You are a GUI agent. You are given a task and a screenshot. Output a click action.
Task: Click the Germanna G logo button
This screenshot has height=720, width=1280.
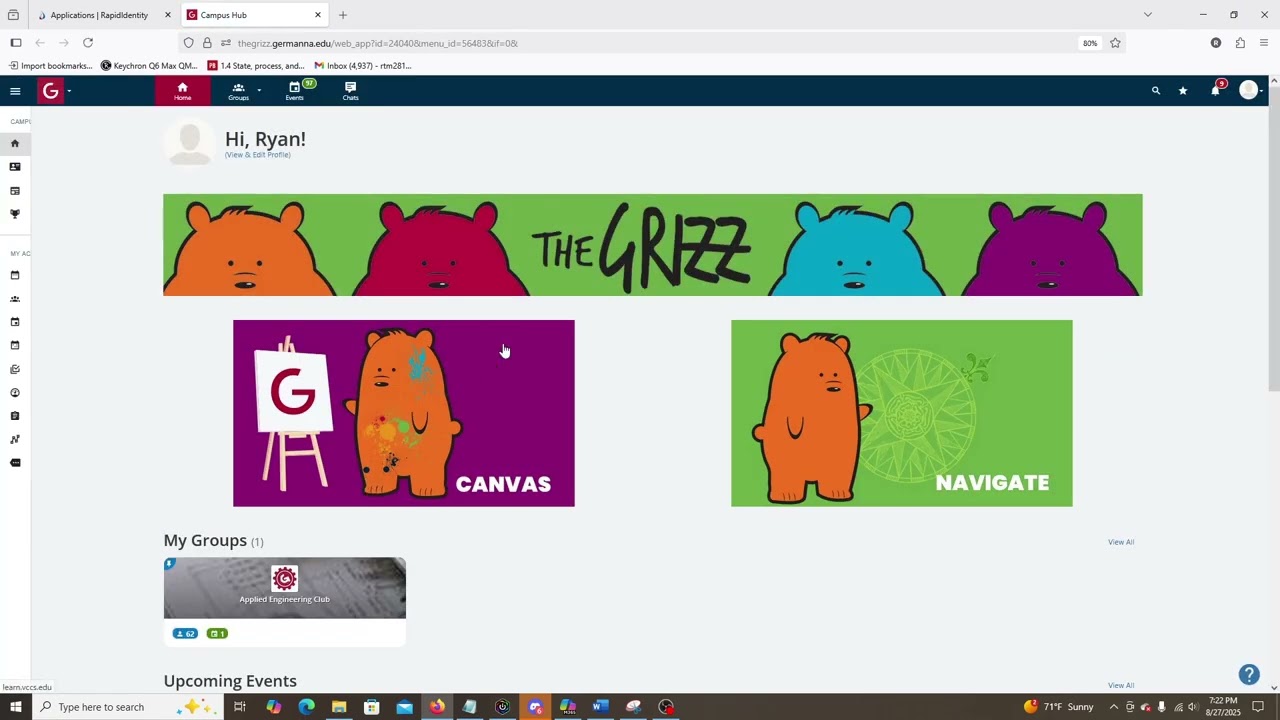50,91
